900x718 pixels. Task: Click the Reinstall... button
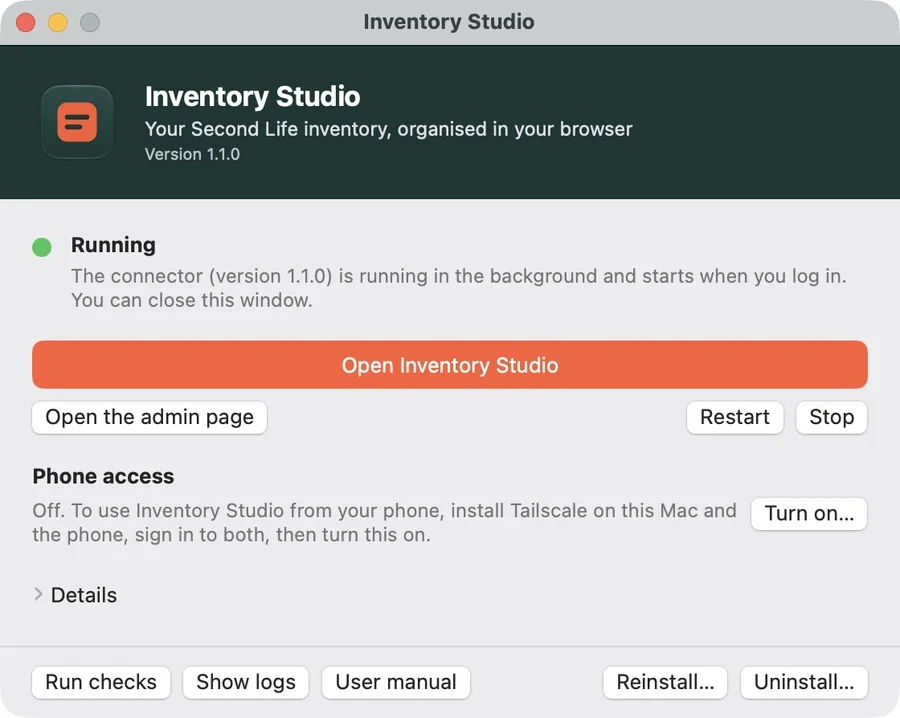tap(665, 682)
